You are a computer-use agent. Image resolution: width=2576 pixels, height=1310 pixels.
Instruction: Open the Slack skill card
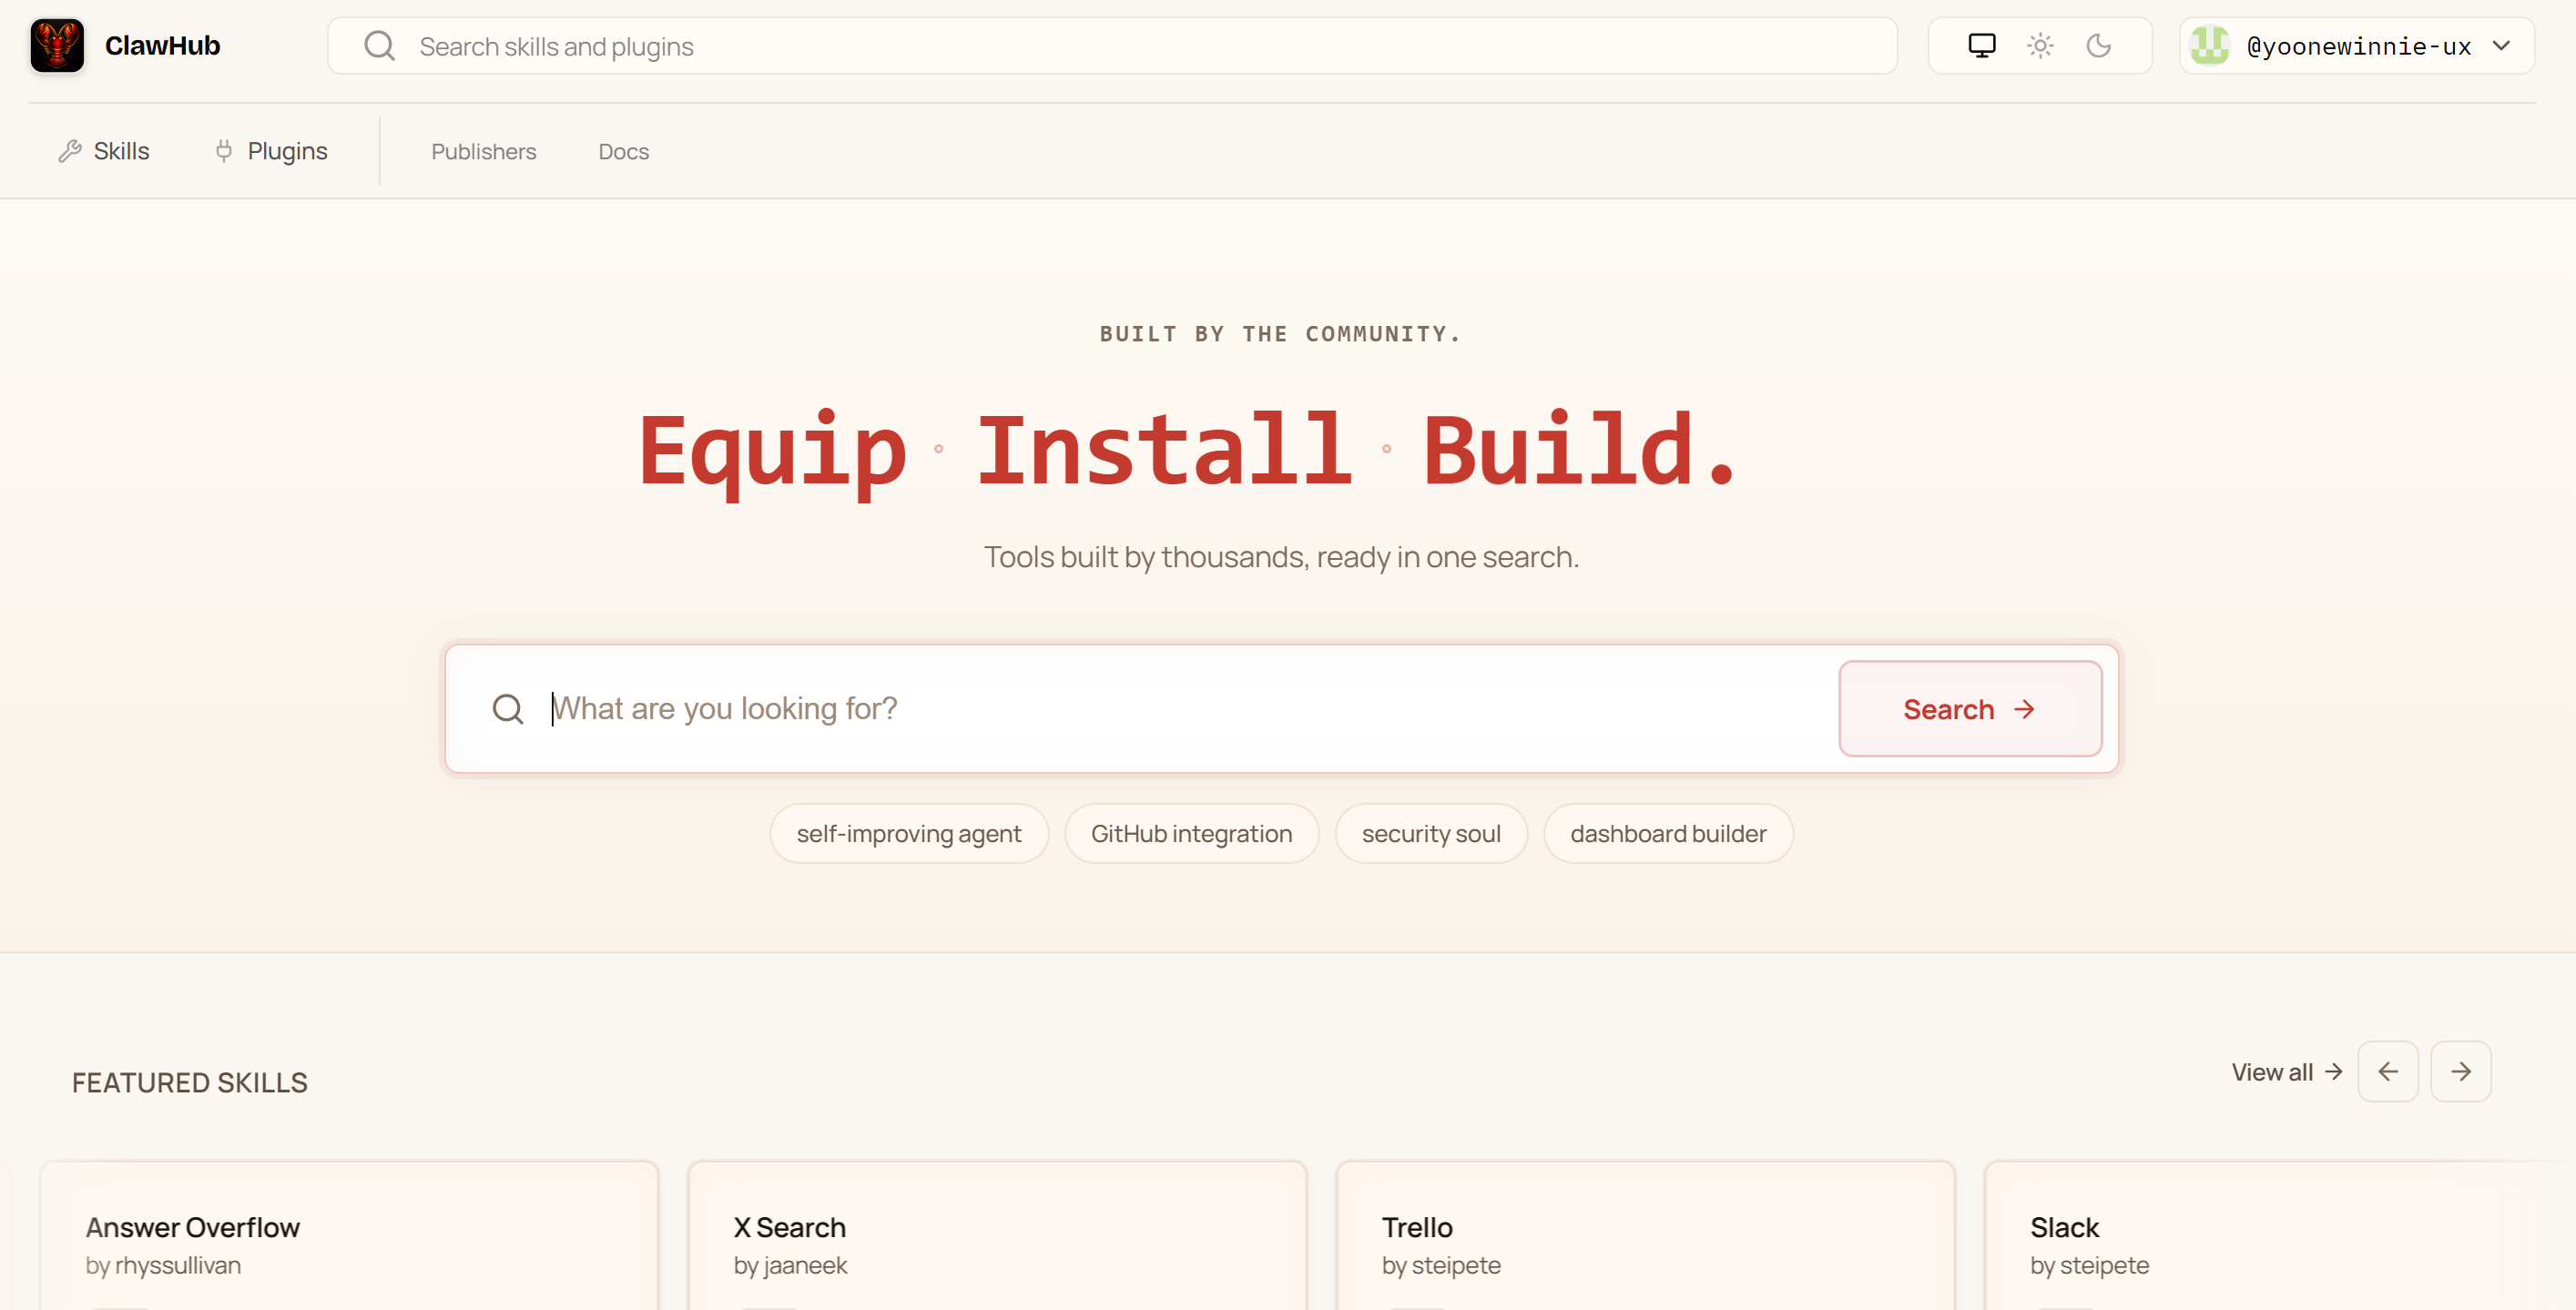(2280, 1236)
